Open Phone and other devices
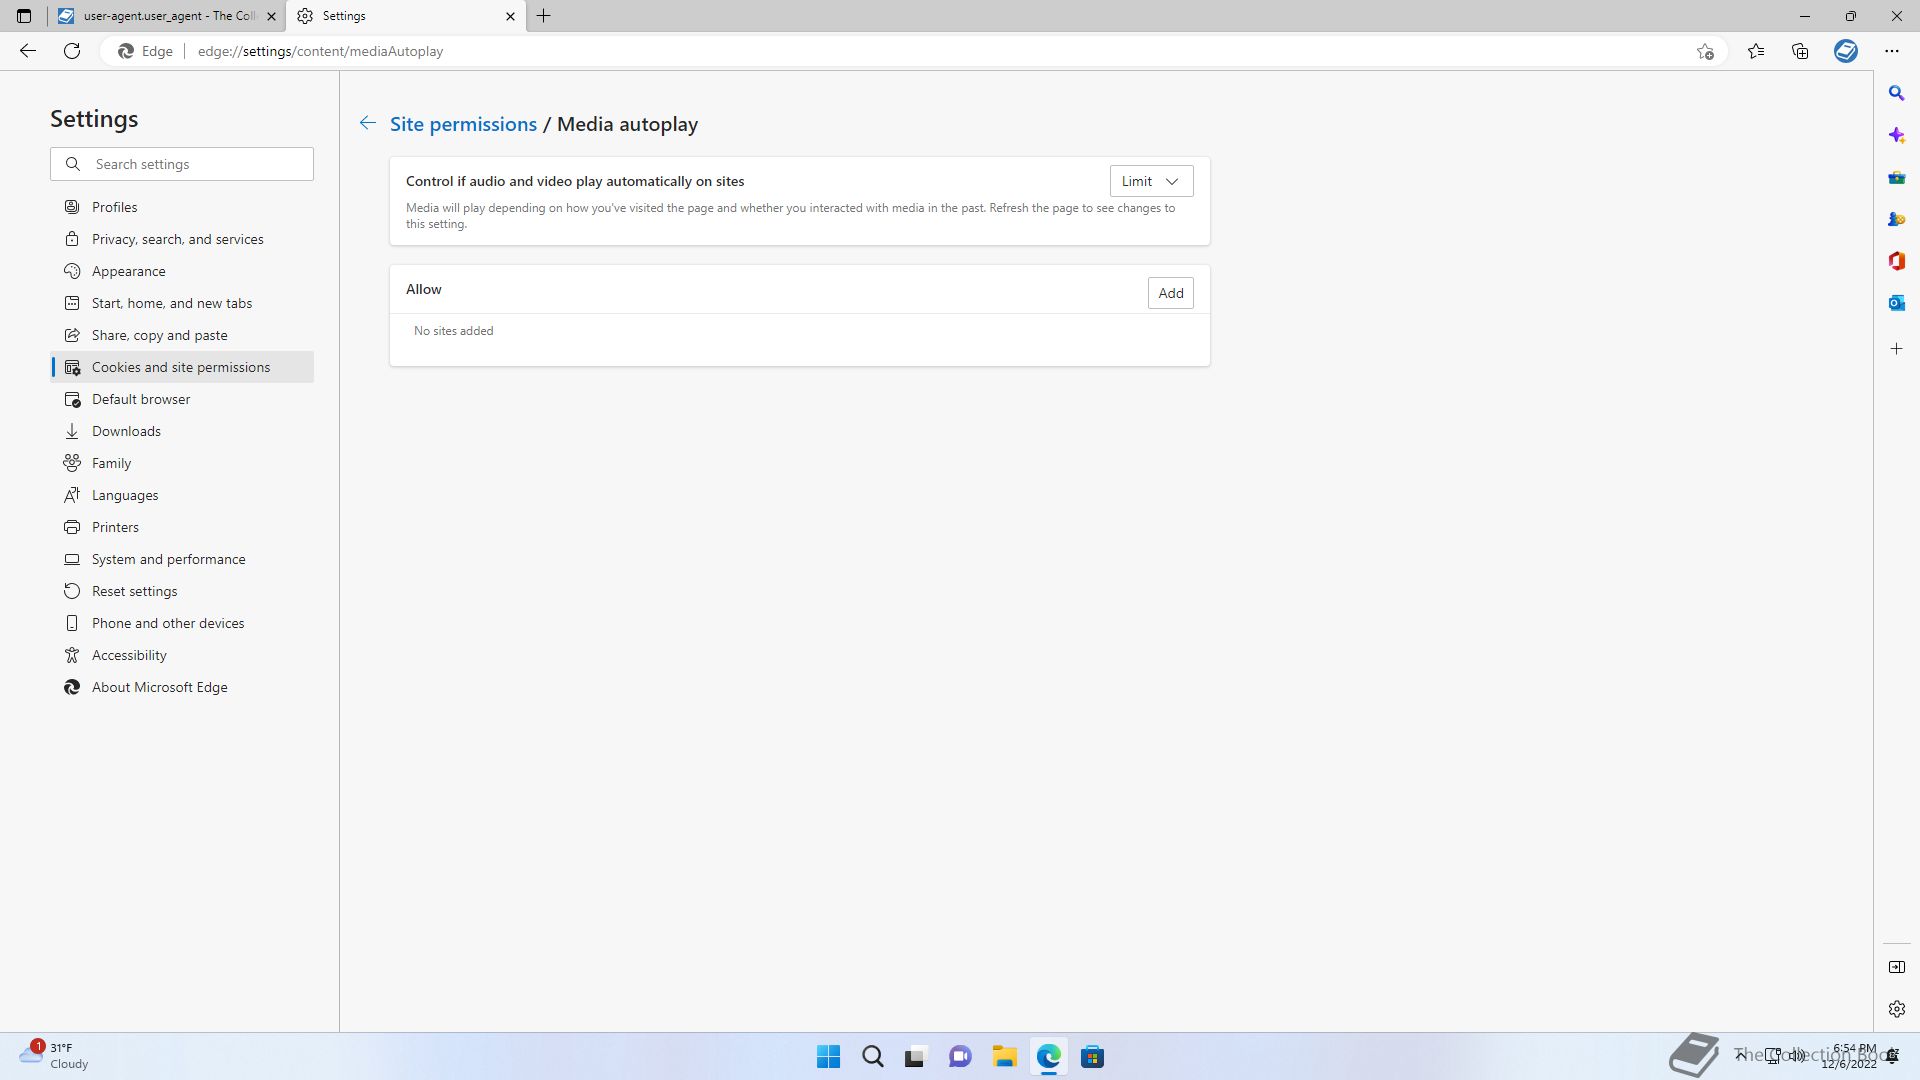Screen dimensions: 1920x1080 (x=182, y=623)
